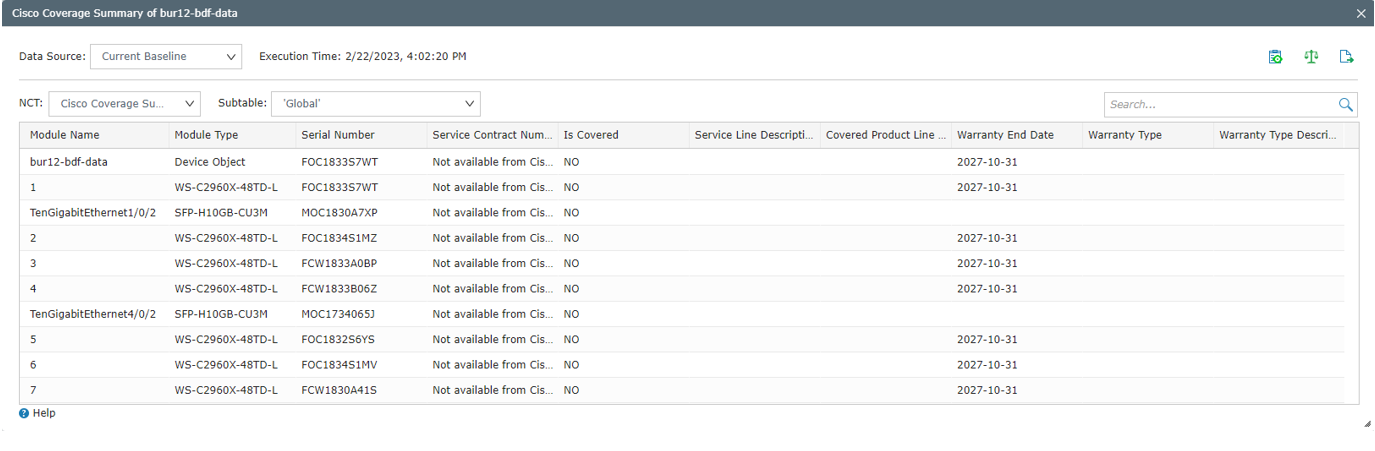Click the green balance scale compare icon
Viewport: 1375px width, 451px height.
(x=1311, y=57)
